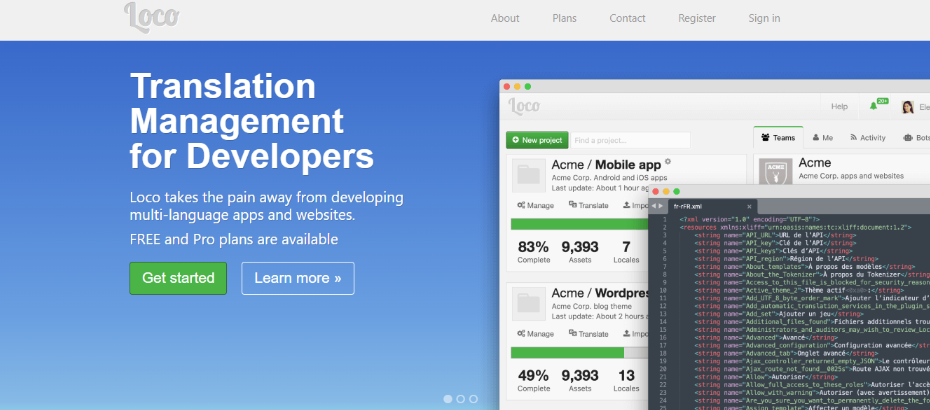Select the first carousel slide dot
This screenshot has height=410, width=930.
447,398
